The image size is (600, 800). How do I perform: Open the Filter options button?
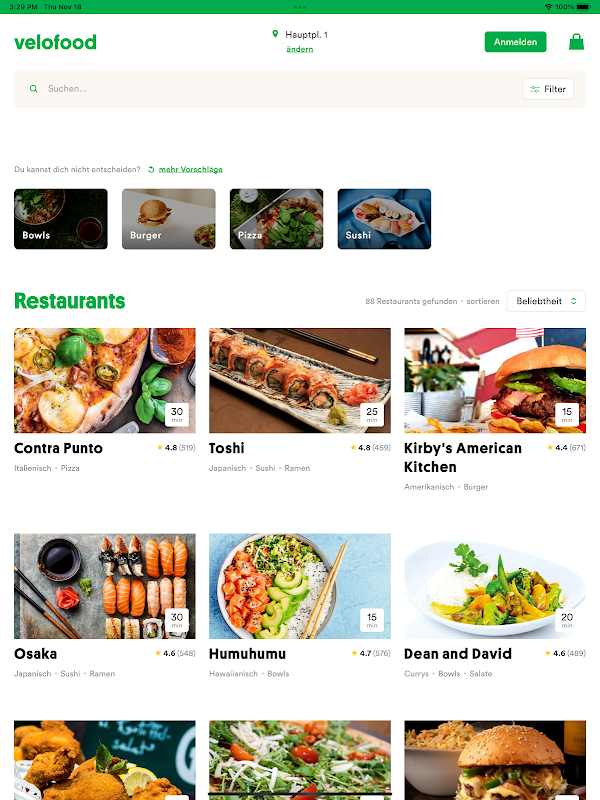tap(548, 89)
